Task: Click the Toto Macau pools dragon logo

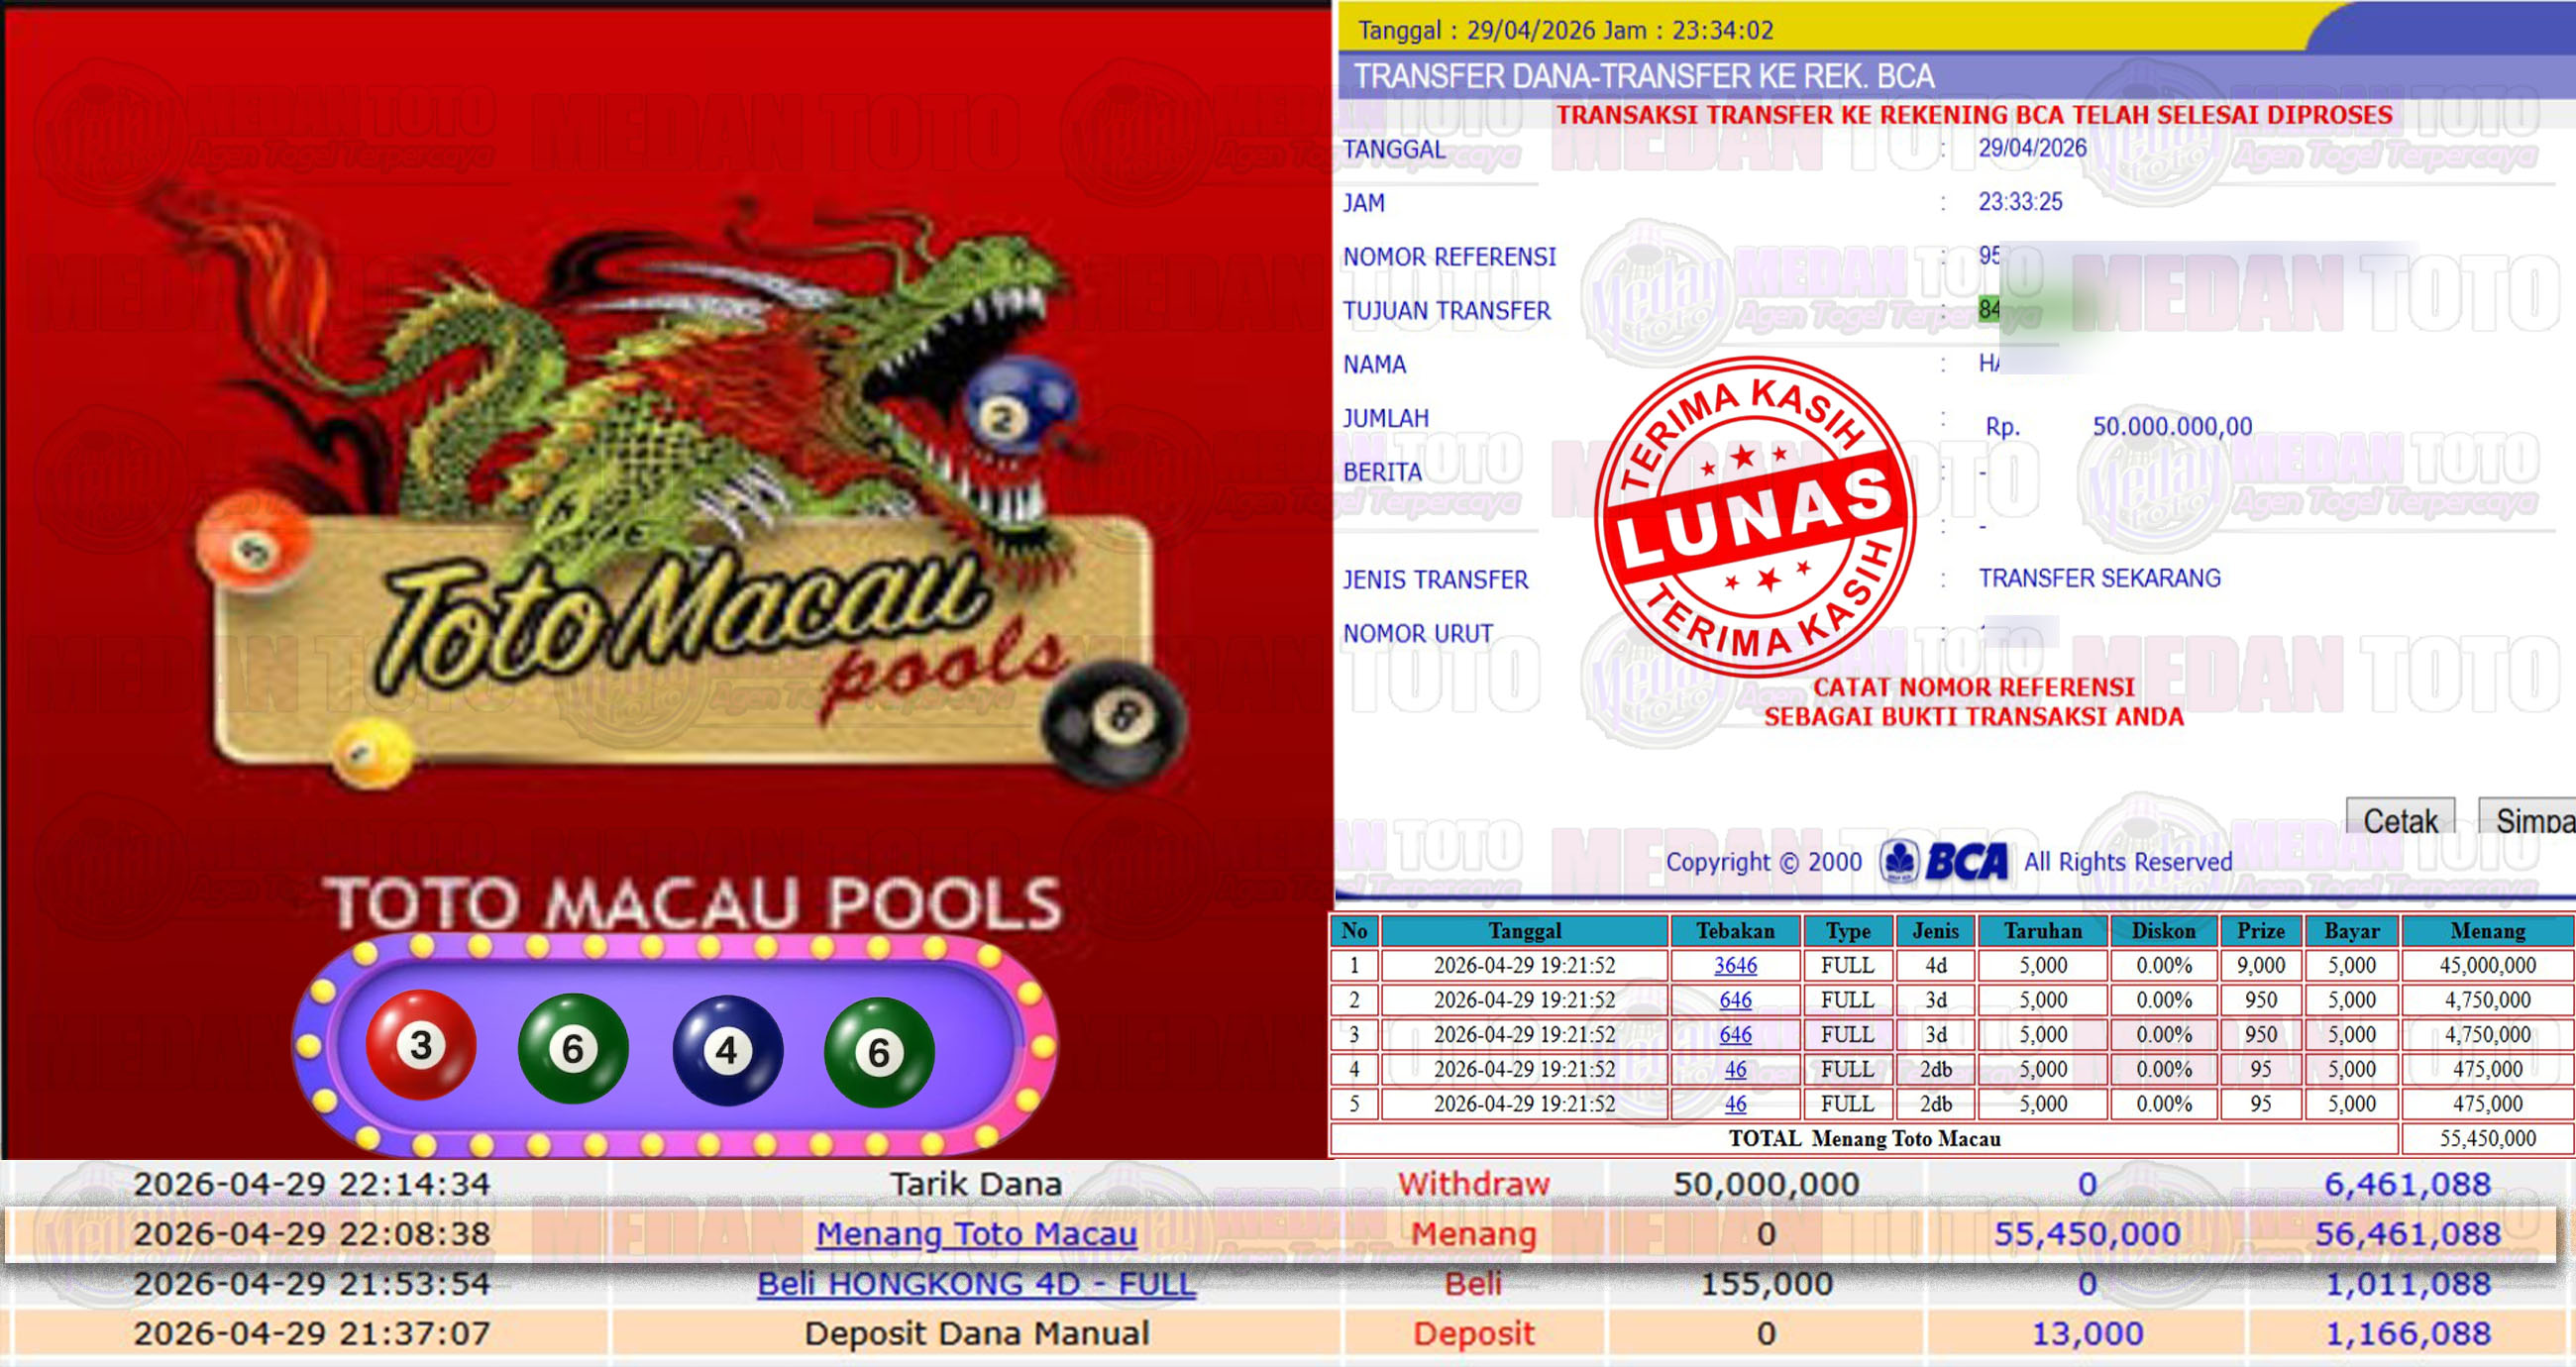Action: pos(690,490)
